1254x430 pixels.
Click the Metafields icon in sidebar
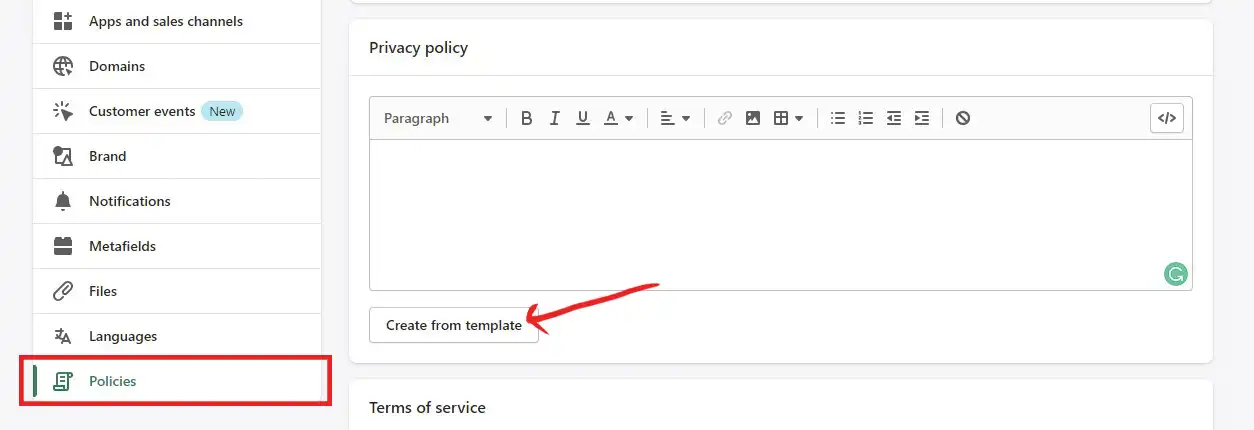(63, 246)
